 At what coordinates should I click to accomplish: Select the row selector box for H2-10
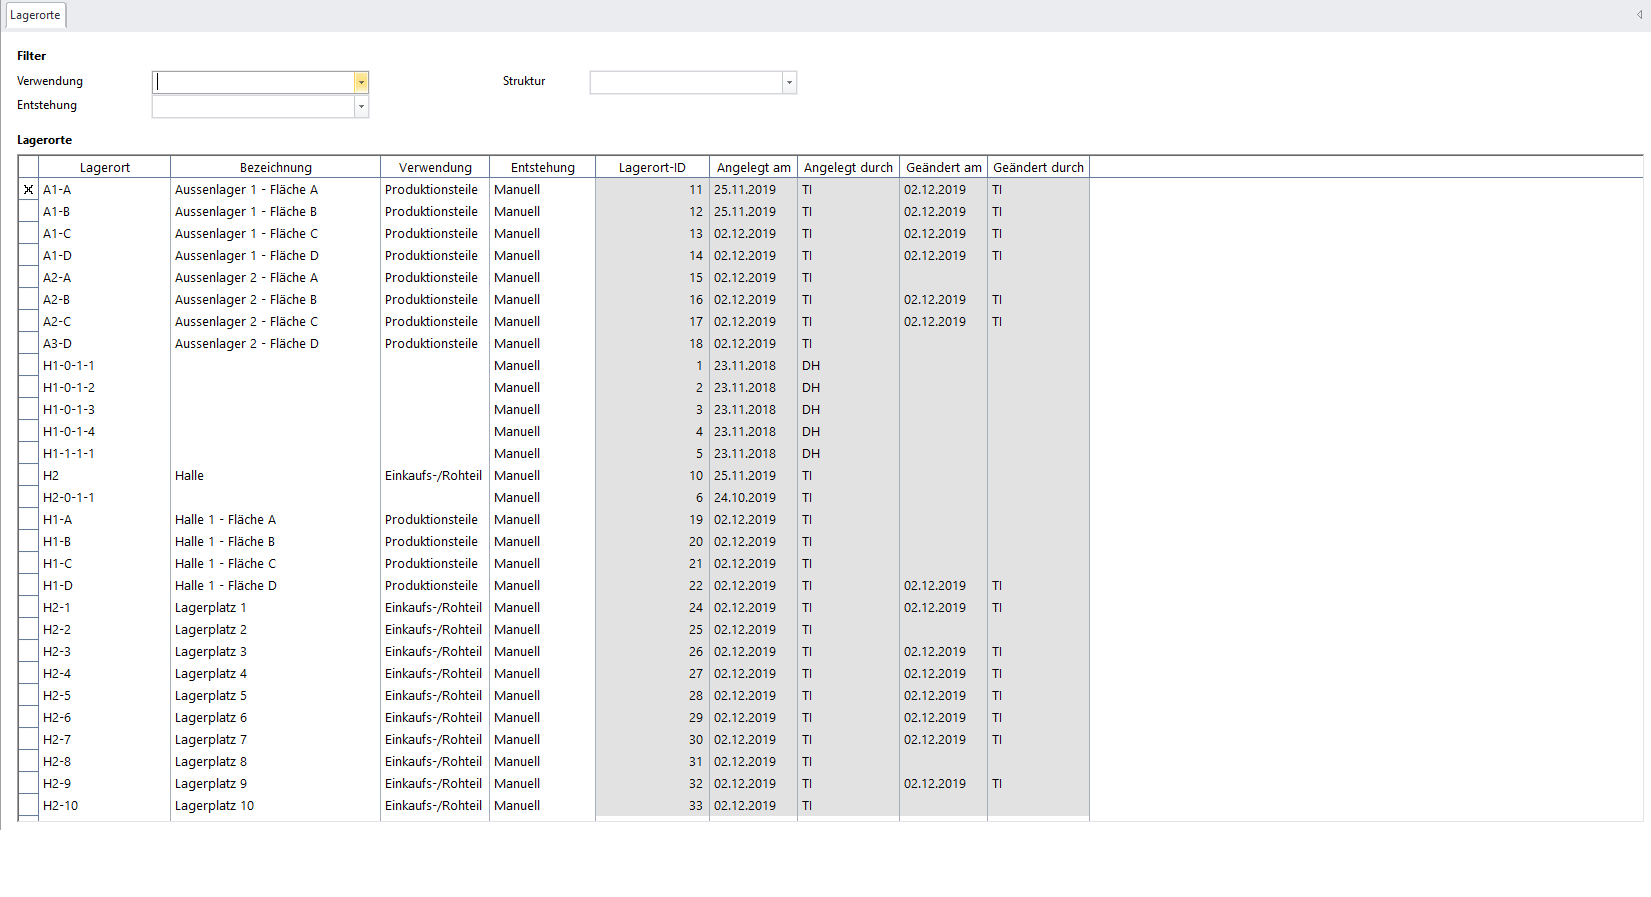(x=28, y=806)
